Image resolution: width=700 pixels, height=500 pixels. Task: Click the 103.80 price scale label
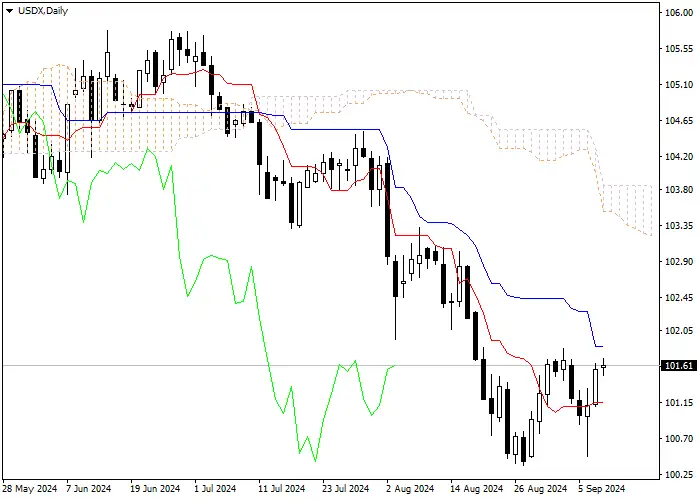[679, 190]
